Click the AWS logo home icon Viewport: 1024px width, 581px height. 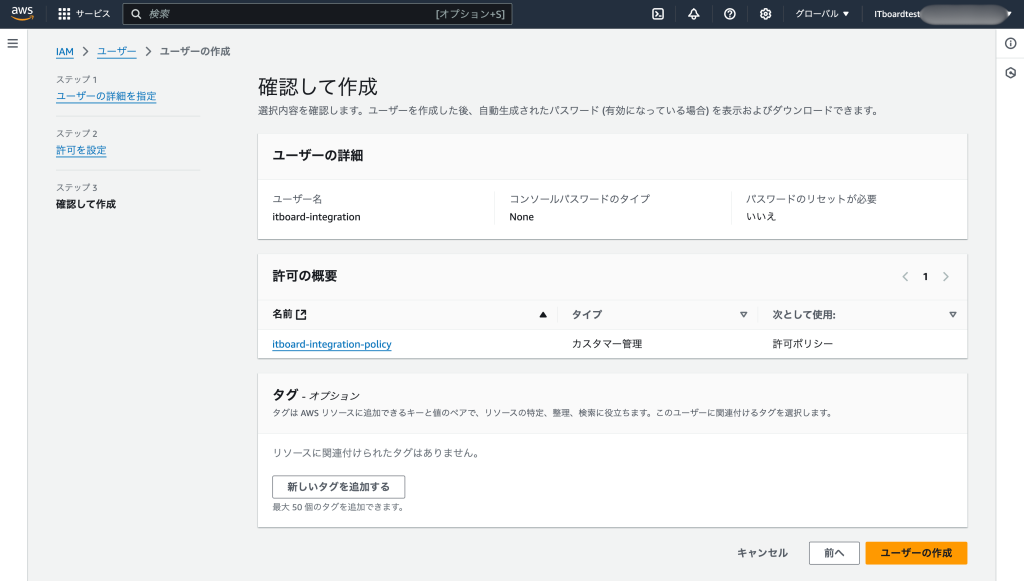pos(22,14)
